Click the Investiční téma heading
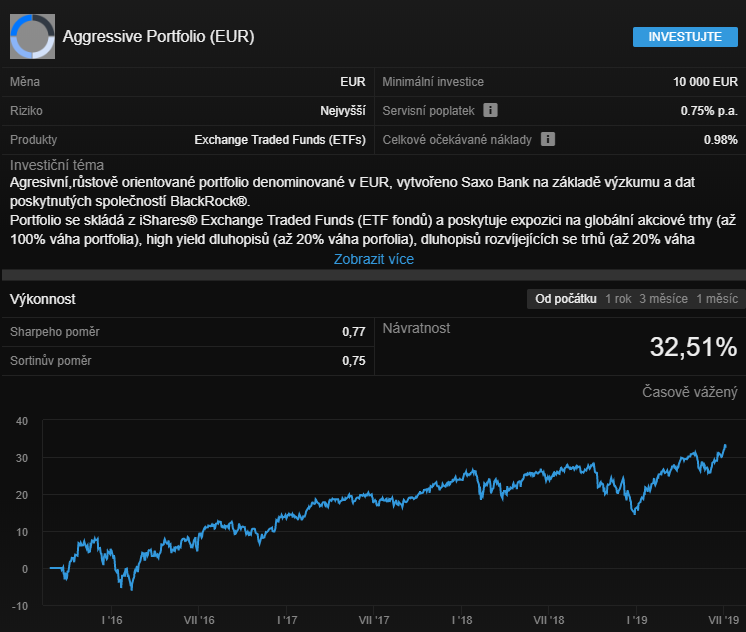This screenshot has width=746, height=632. tap(57, 165)
